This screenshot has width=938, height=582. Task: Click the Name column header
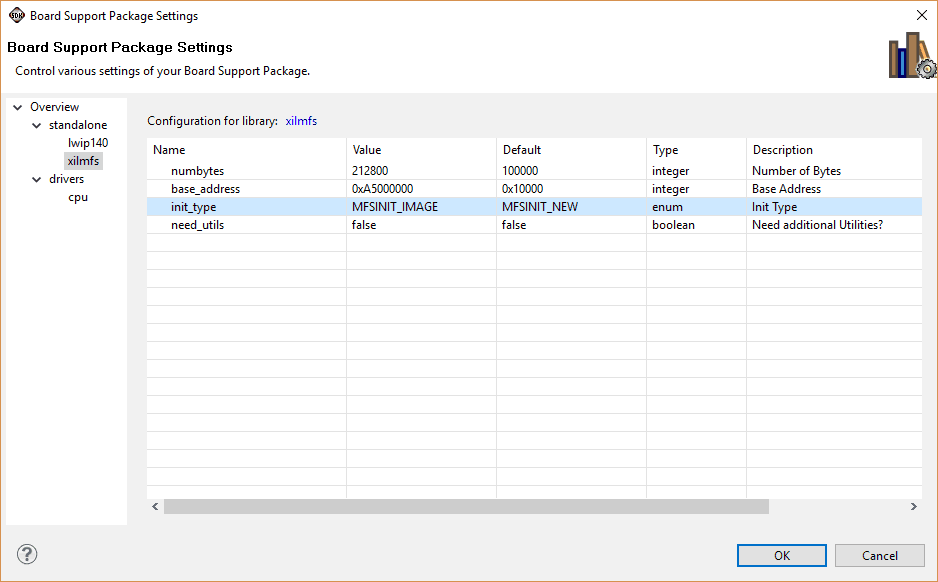(x=246, y=150)
